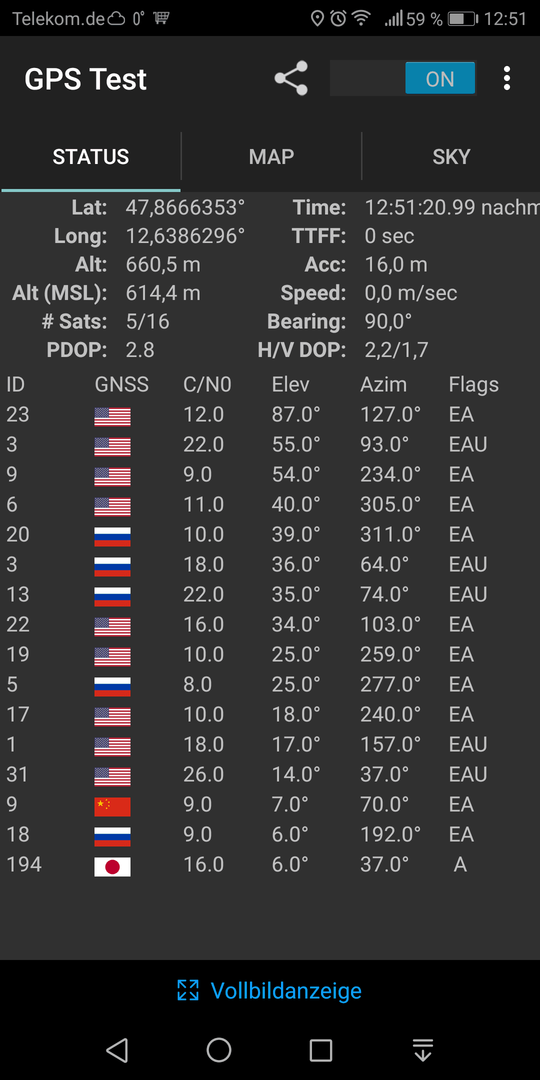Screen dimensions: 540x1080
Task: Tap the Chinese flag for satellite 9
Action: [112, 806]
